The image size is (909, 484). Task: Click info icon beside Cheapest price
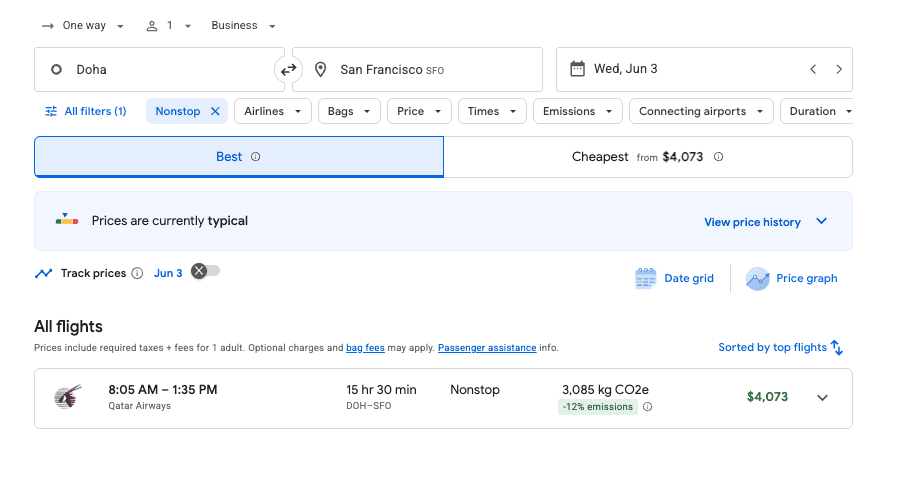click(x=718, y=157)
